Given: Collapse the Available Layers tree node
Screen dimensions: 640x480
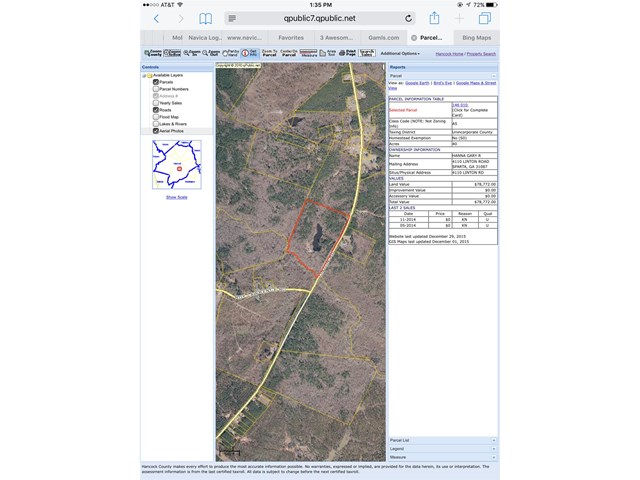Looking at the screenshot, I should pos(144,76).
